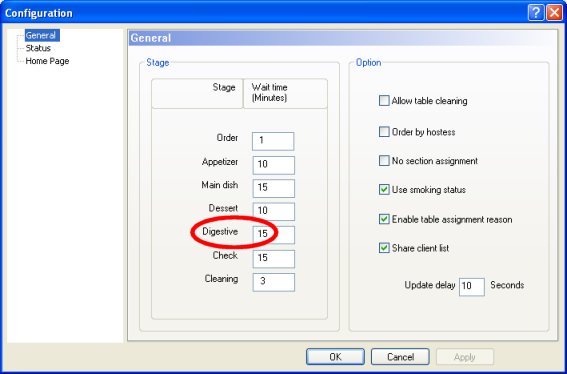Click the Digestive wait time field

(x=274, y=234)
